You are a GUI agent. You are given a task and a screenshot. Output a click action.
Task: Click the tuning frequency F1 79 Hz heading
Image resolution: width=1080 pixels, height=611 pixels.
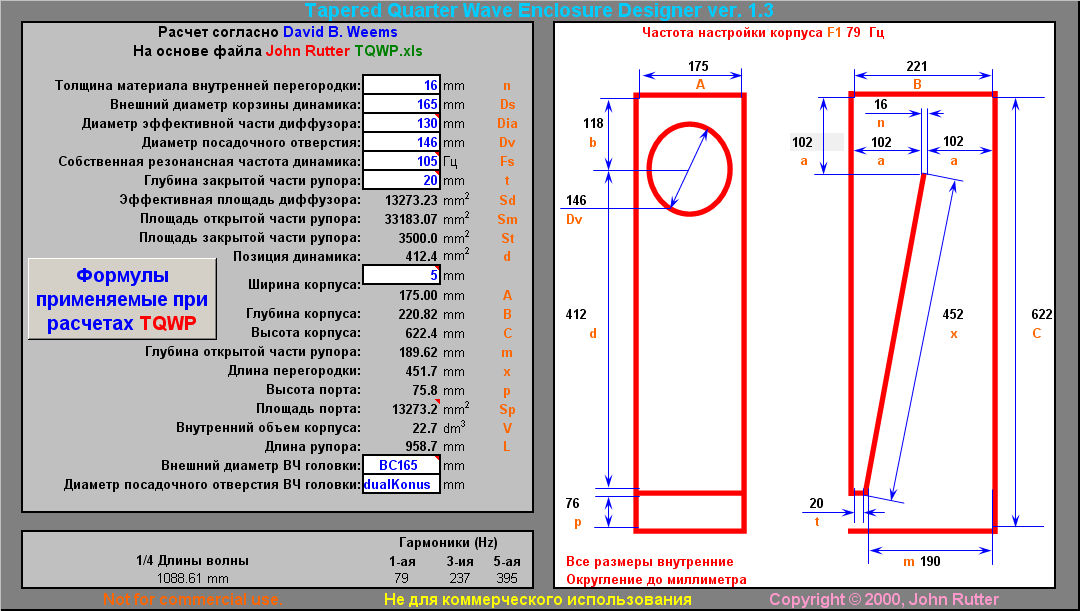coord(763,32)
